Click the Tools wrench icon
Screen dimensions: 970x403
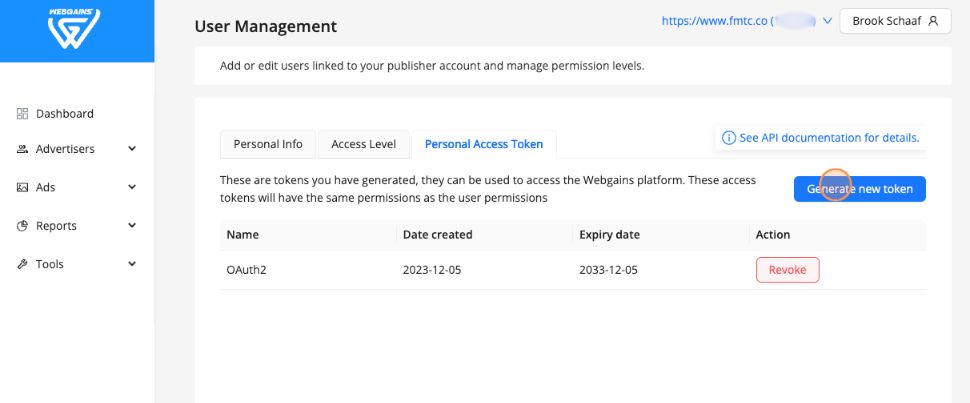click(22, 264)
